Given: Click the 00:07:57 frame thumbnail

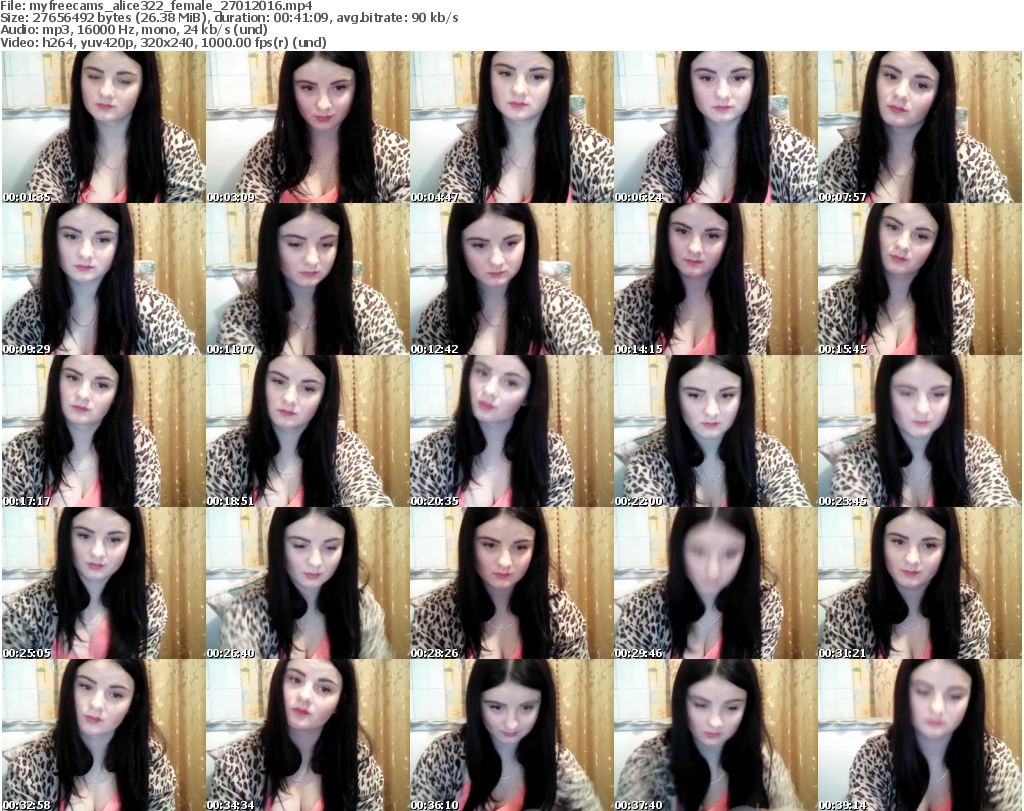Looking at the screenshot, I should pyautogui.click(x=919, y=127).
